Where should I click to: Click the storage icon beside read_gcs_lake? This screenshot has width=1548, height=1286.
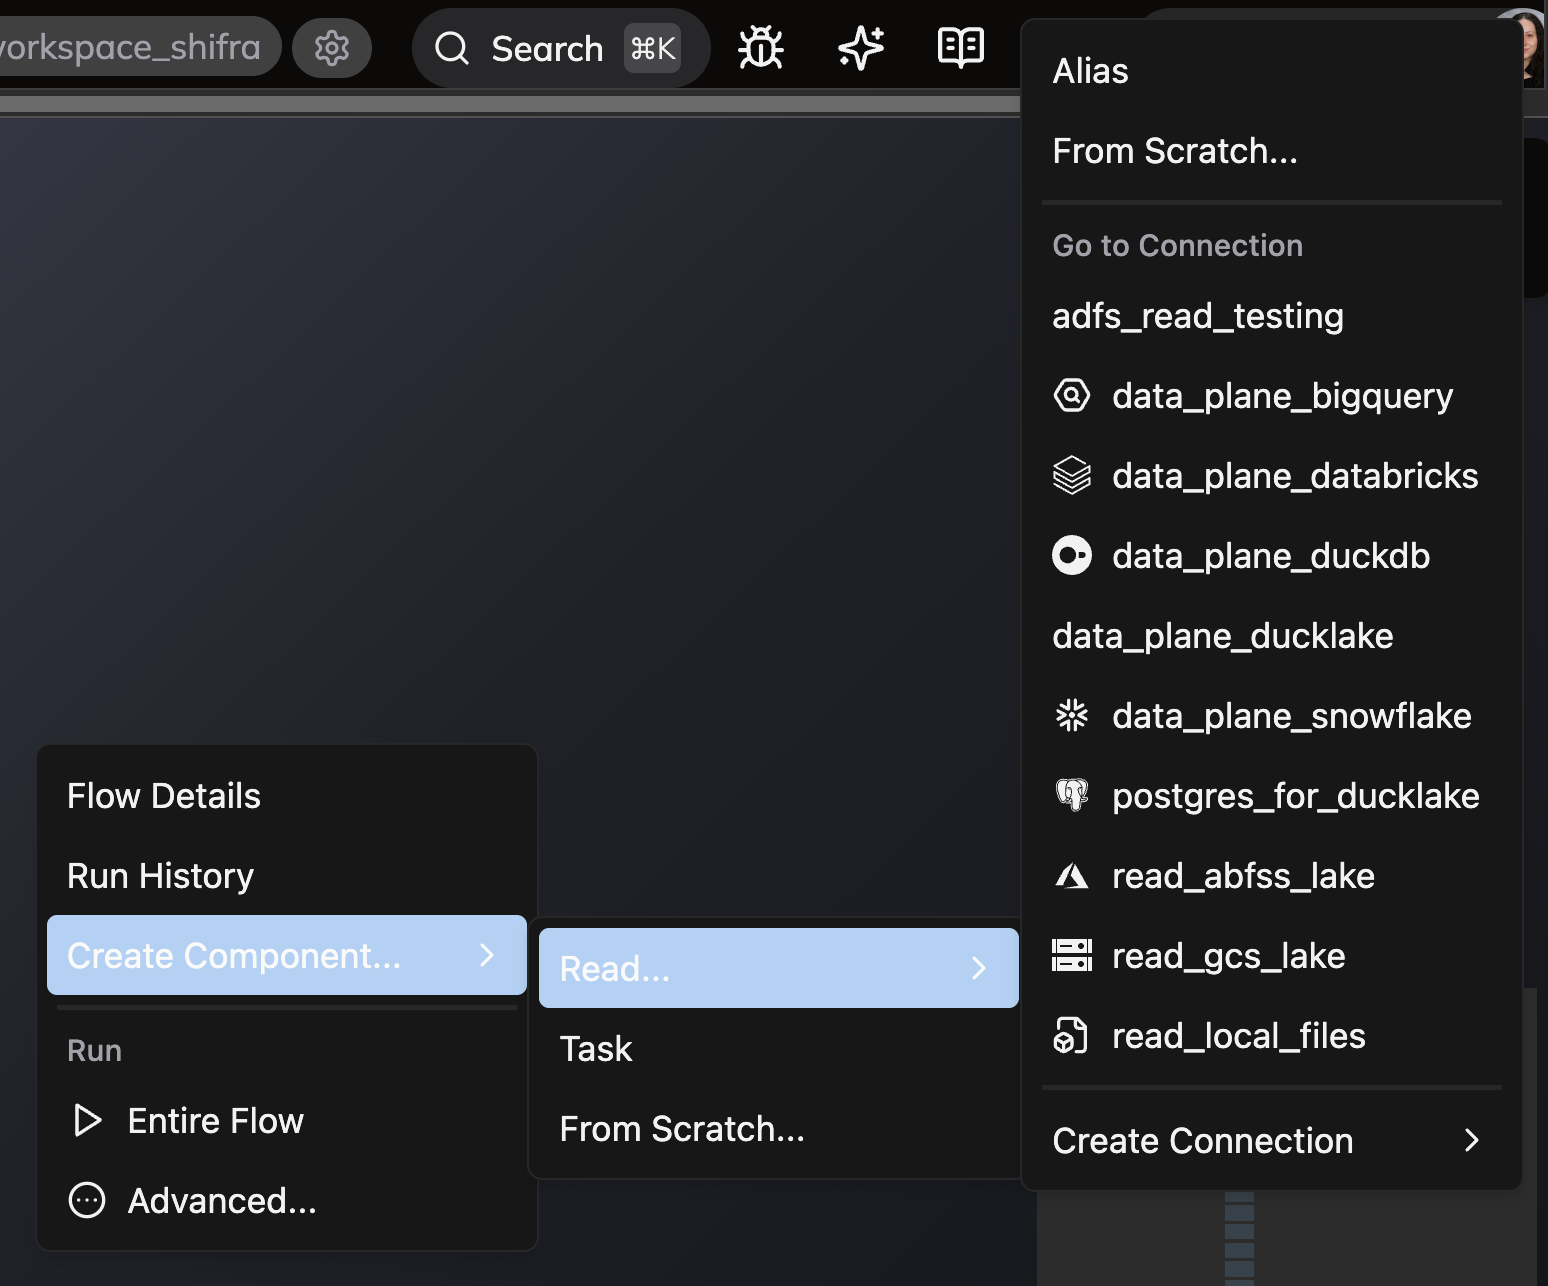[1071, 955]
